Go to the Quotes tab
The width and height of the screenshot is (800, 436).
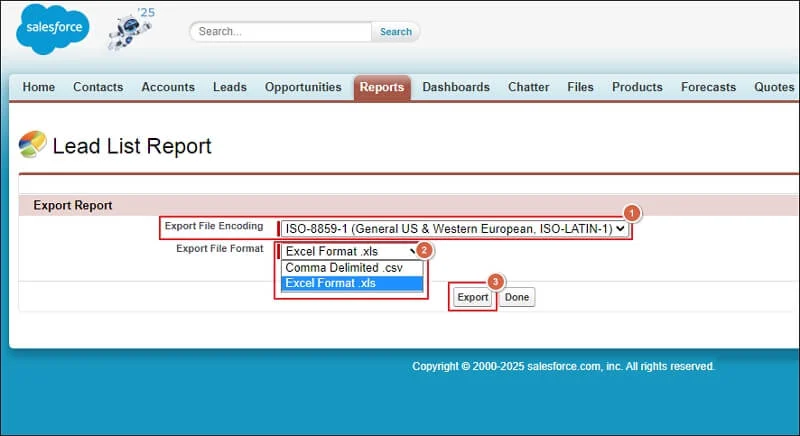pos(774,87)
